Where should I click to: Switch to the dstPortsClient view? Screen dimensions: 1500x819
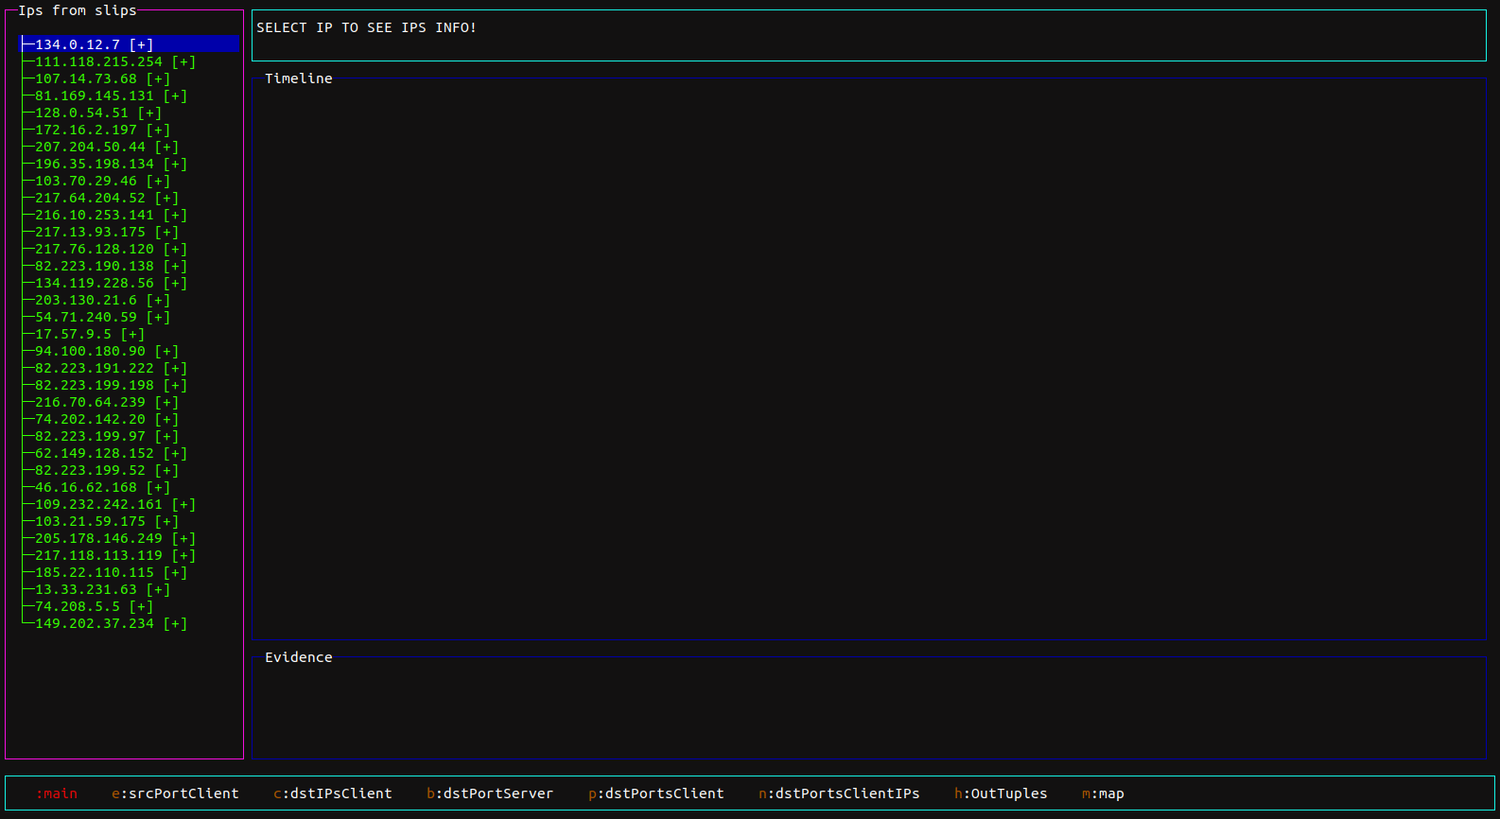656,793
